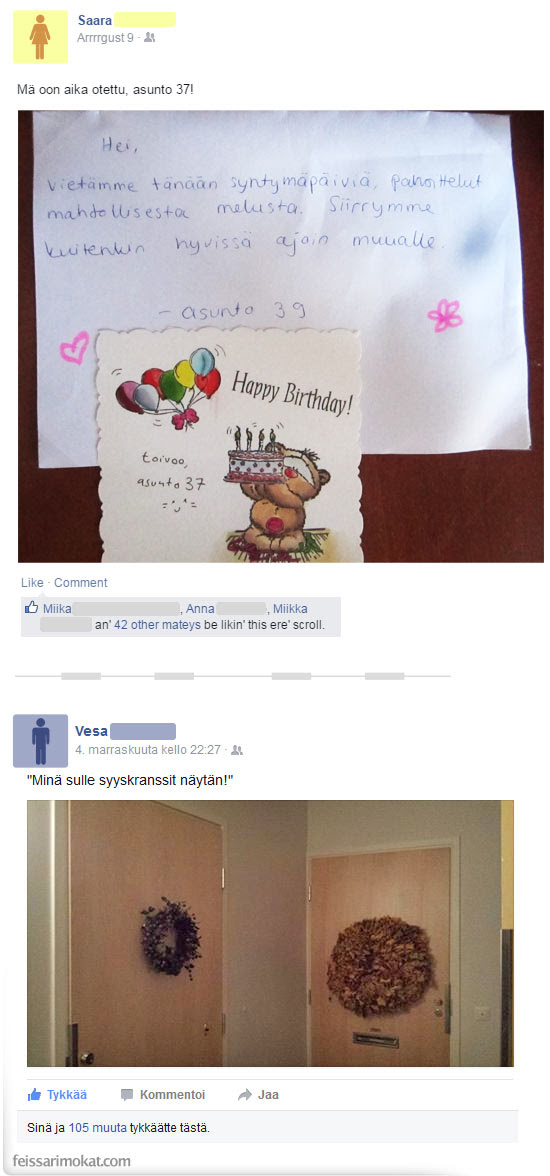This screenshot has width=550, height=1176.
Task: Click Comment link under the birthday photo
Action: (80, 583)
